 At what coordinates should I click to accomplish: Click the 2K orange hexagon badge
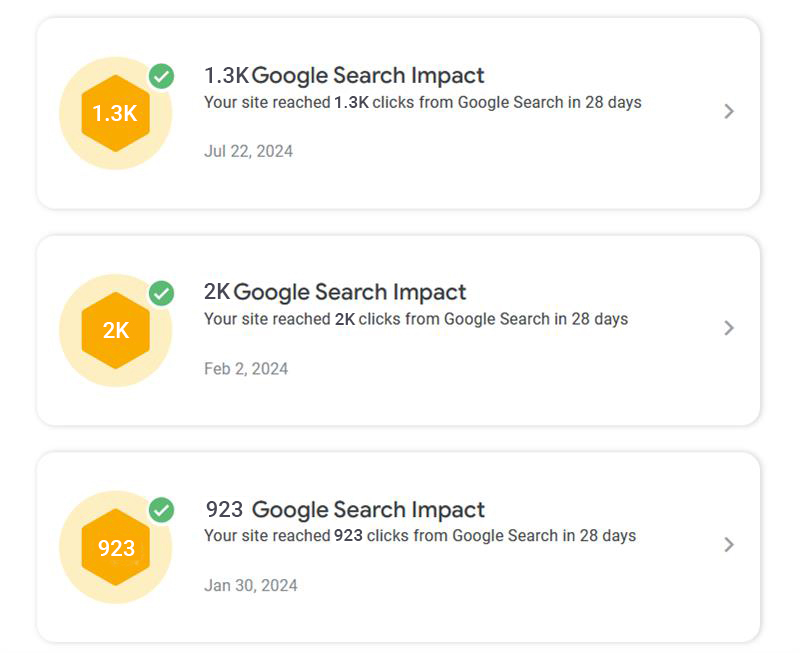(x=115, y=330)
